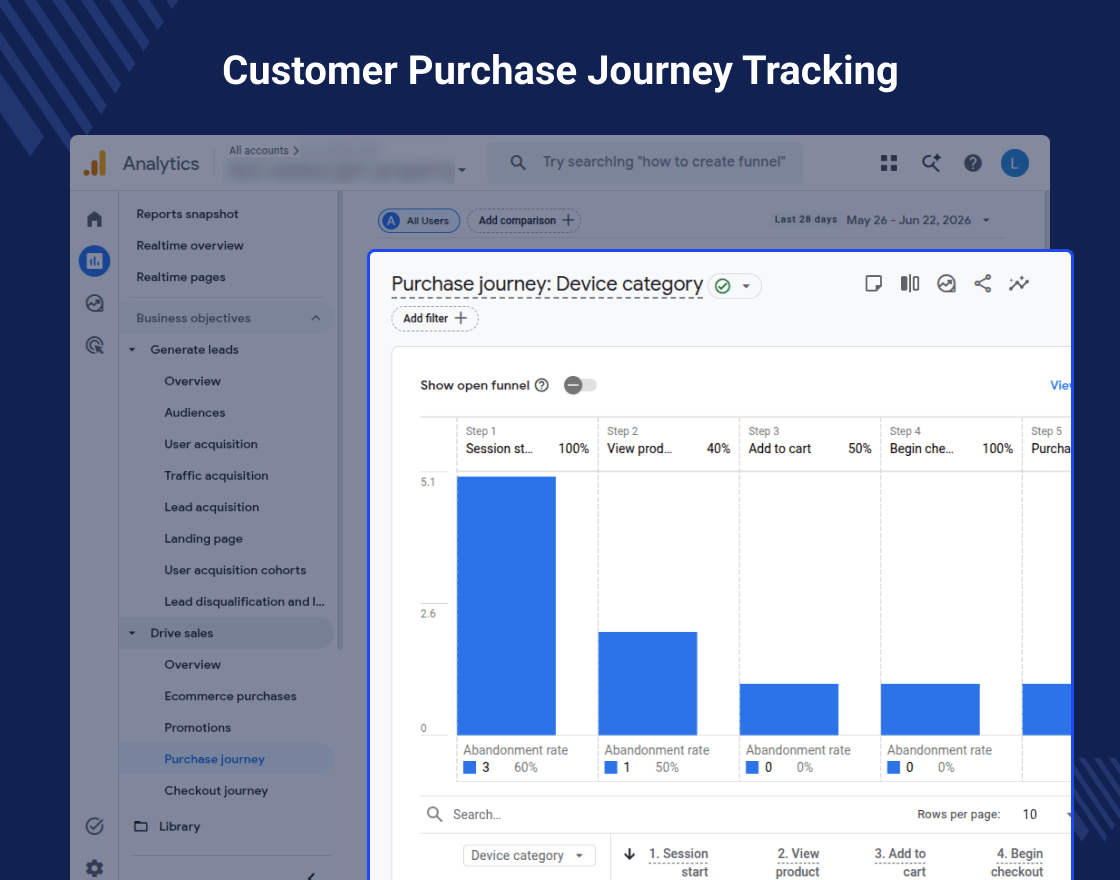Collapse the Generate leads group

pyautogui.click(x=132, y=350)
